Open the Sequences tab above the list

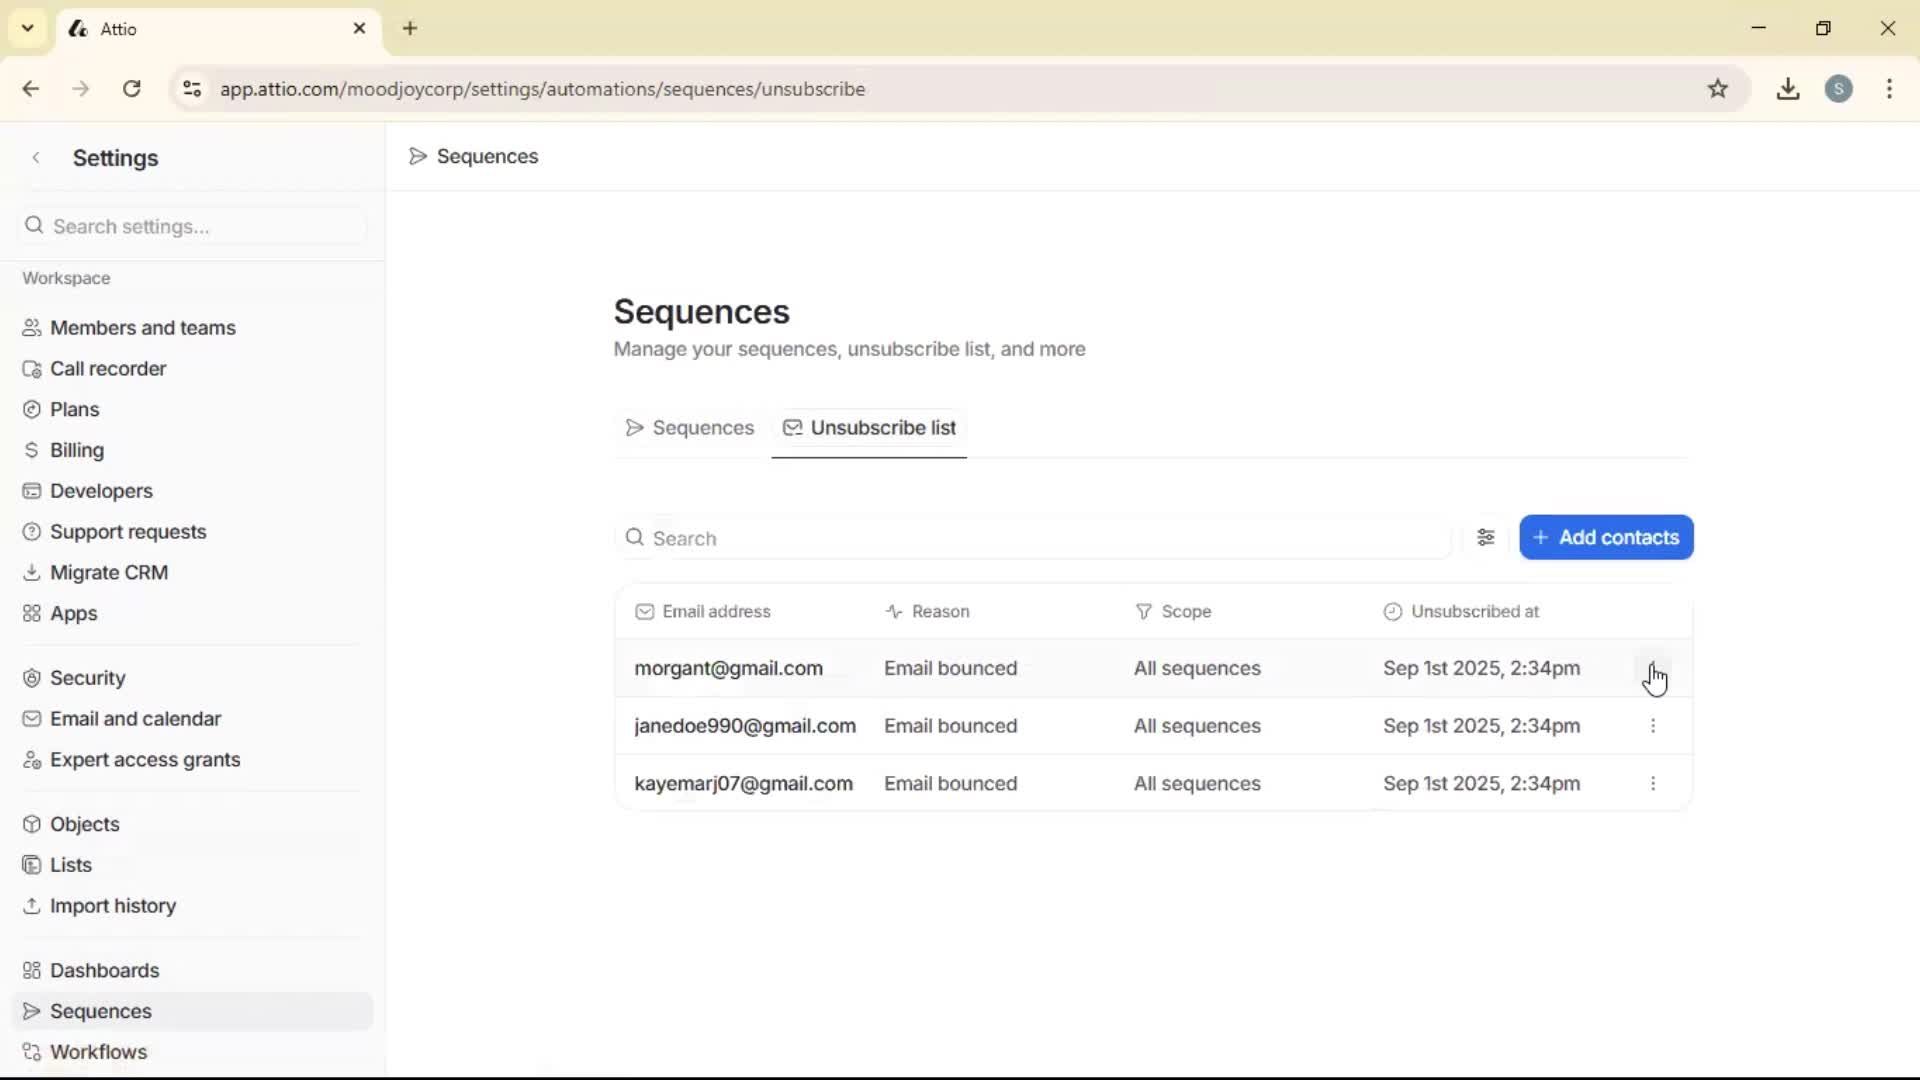(689, 428)
